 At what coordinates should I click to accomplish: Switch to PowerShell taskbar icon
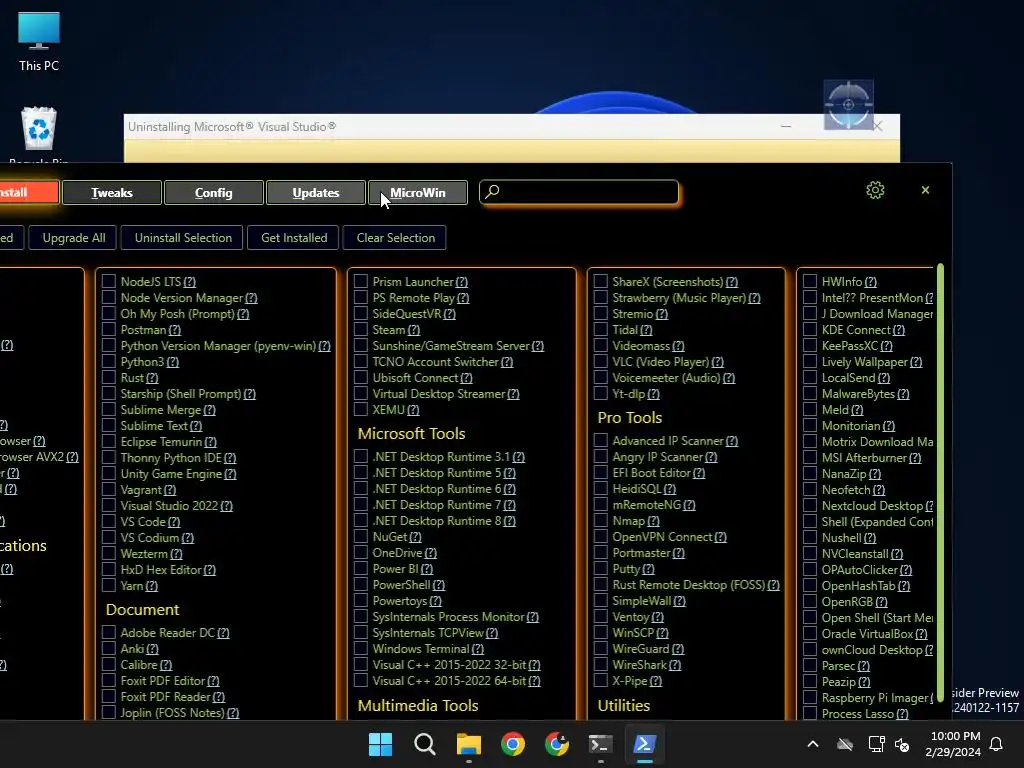click(645, 744)
